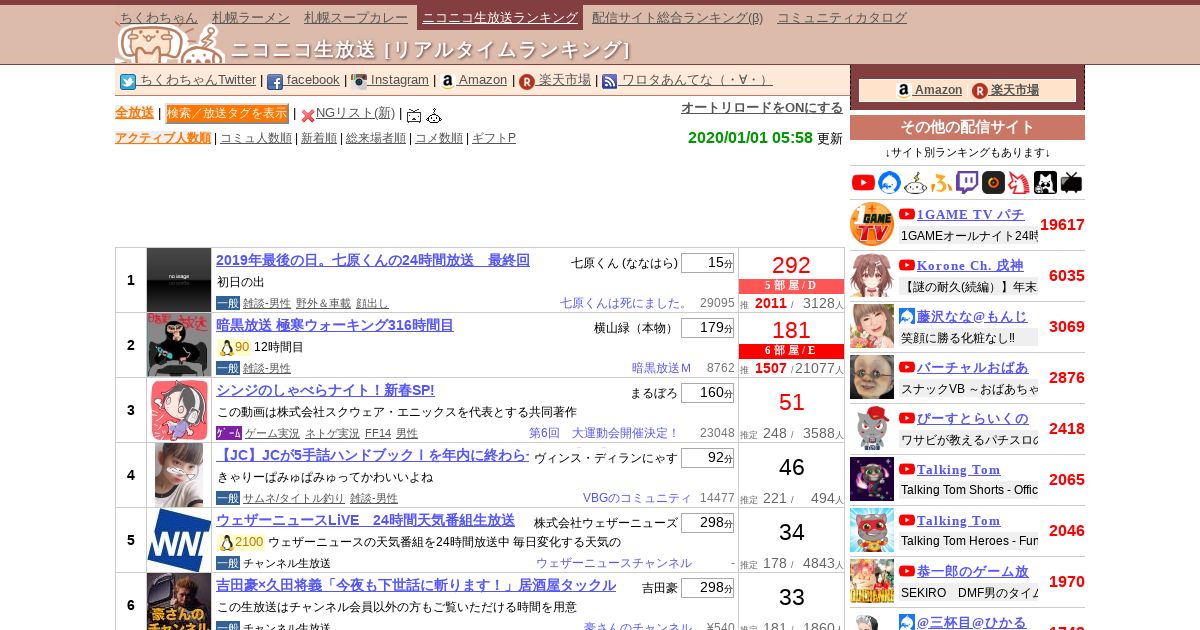This screenshot has height=630, width=1200.
Task: Click the 15分 elapsed time field
Action: tap(707, 263)
